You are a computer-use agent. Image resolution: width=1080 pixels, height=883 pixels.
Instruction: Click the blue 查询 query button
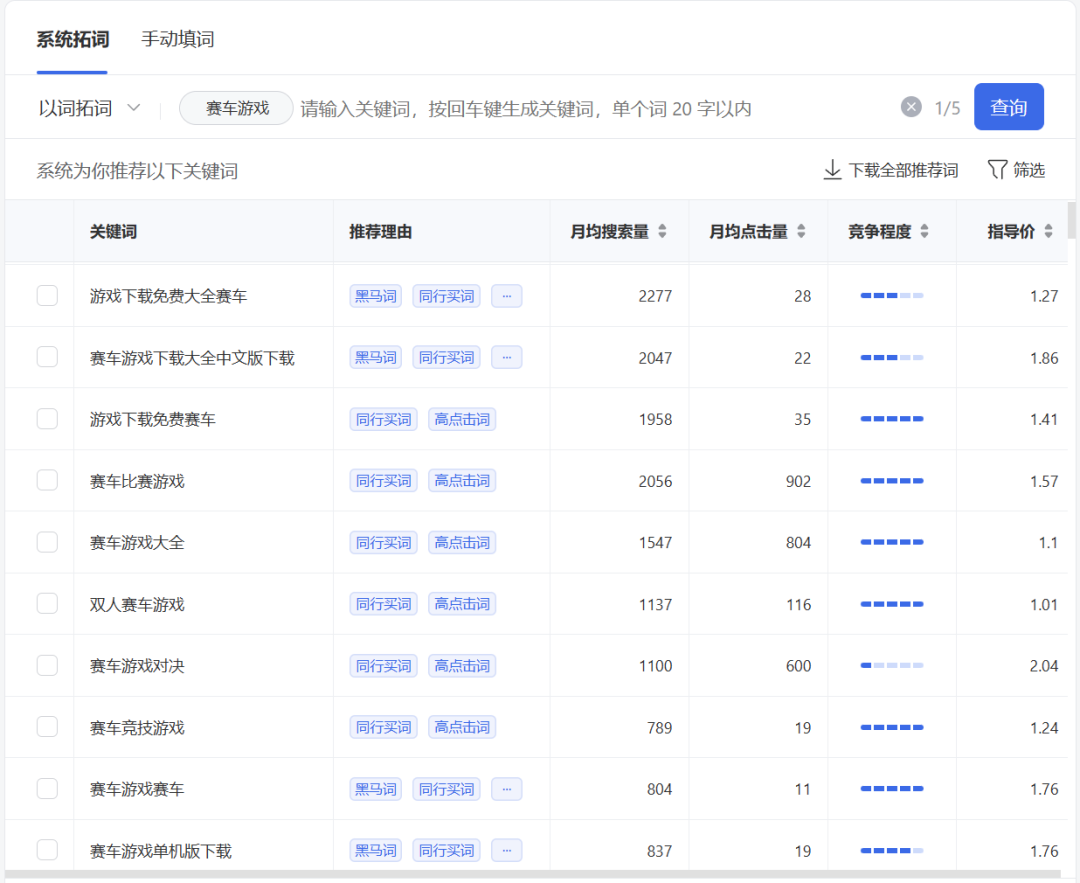1009,106
